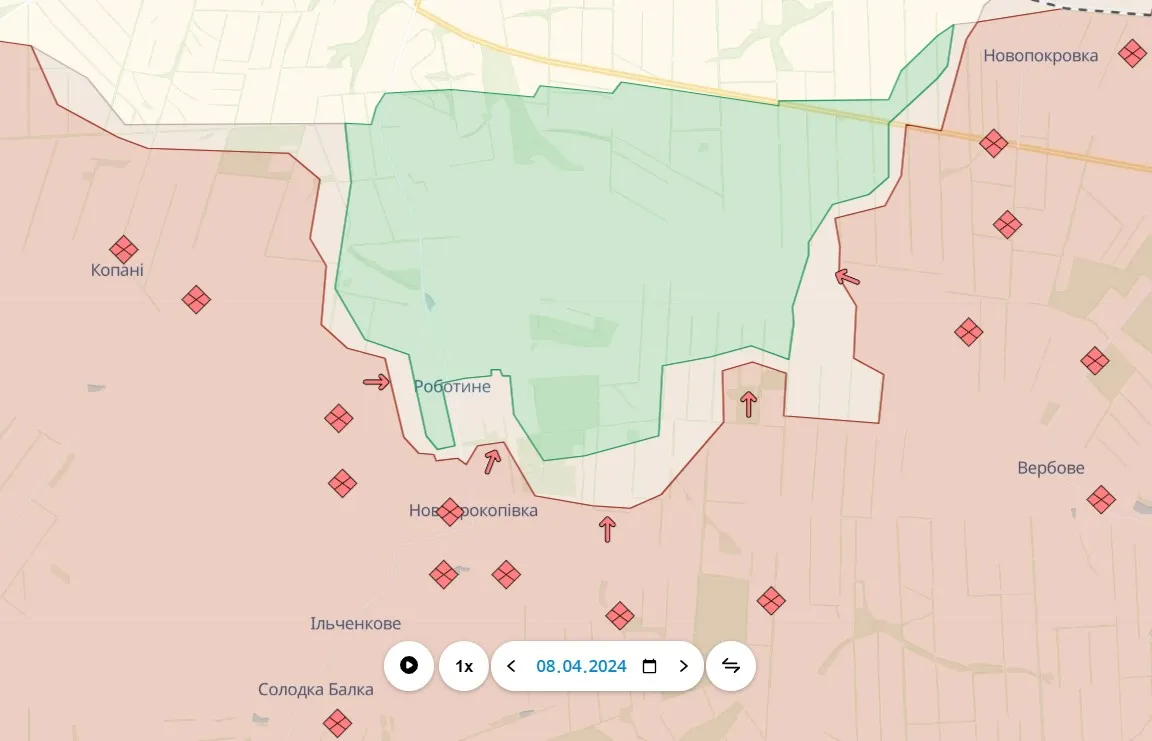Select unit marker directly above Копані
The height and width of the screenshot is (741, 1152).
124,249
